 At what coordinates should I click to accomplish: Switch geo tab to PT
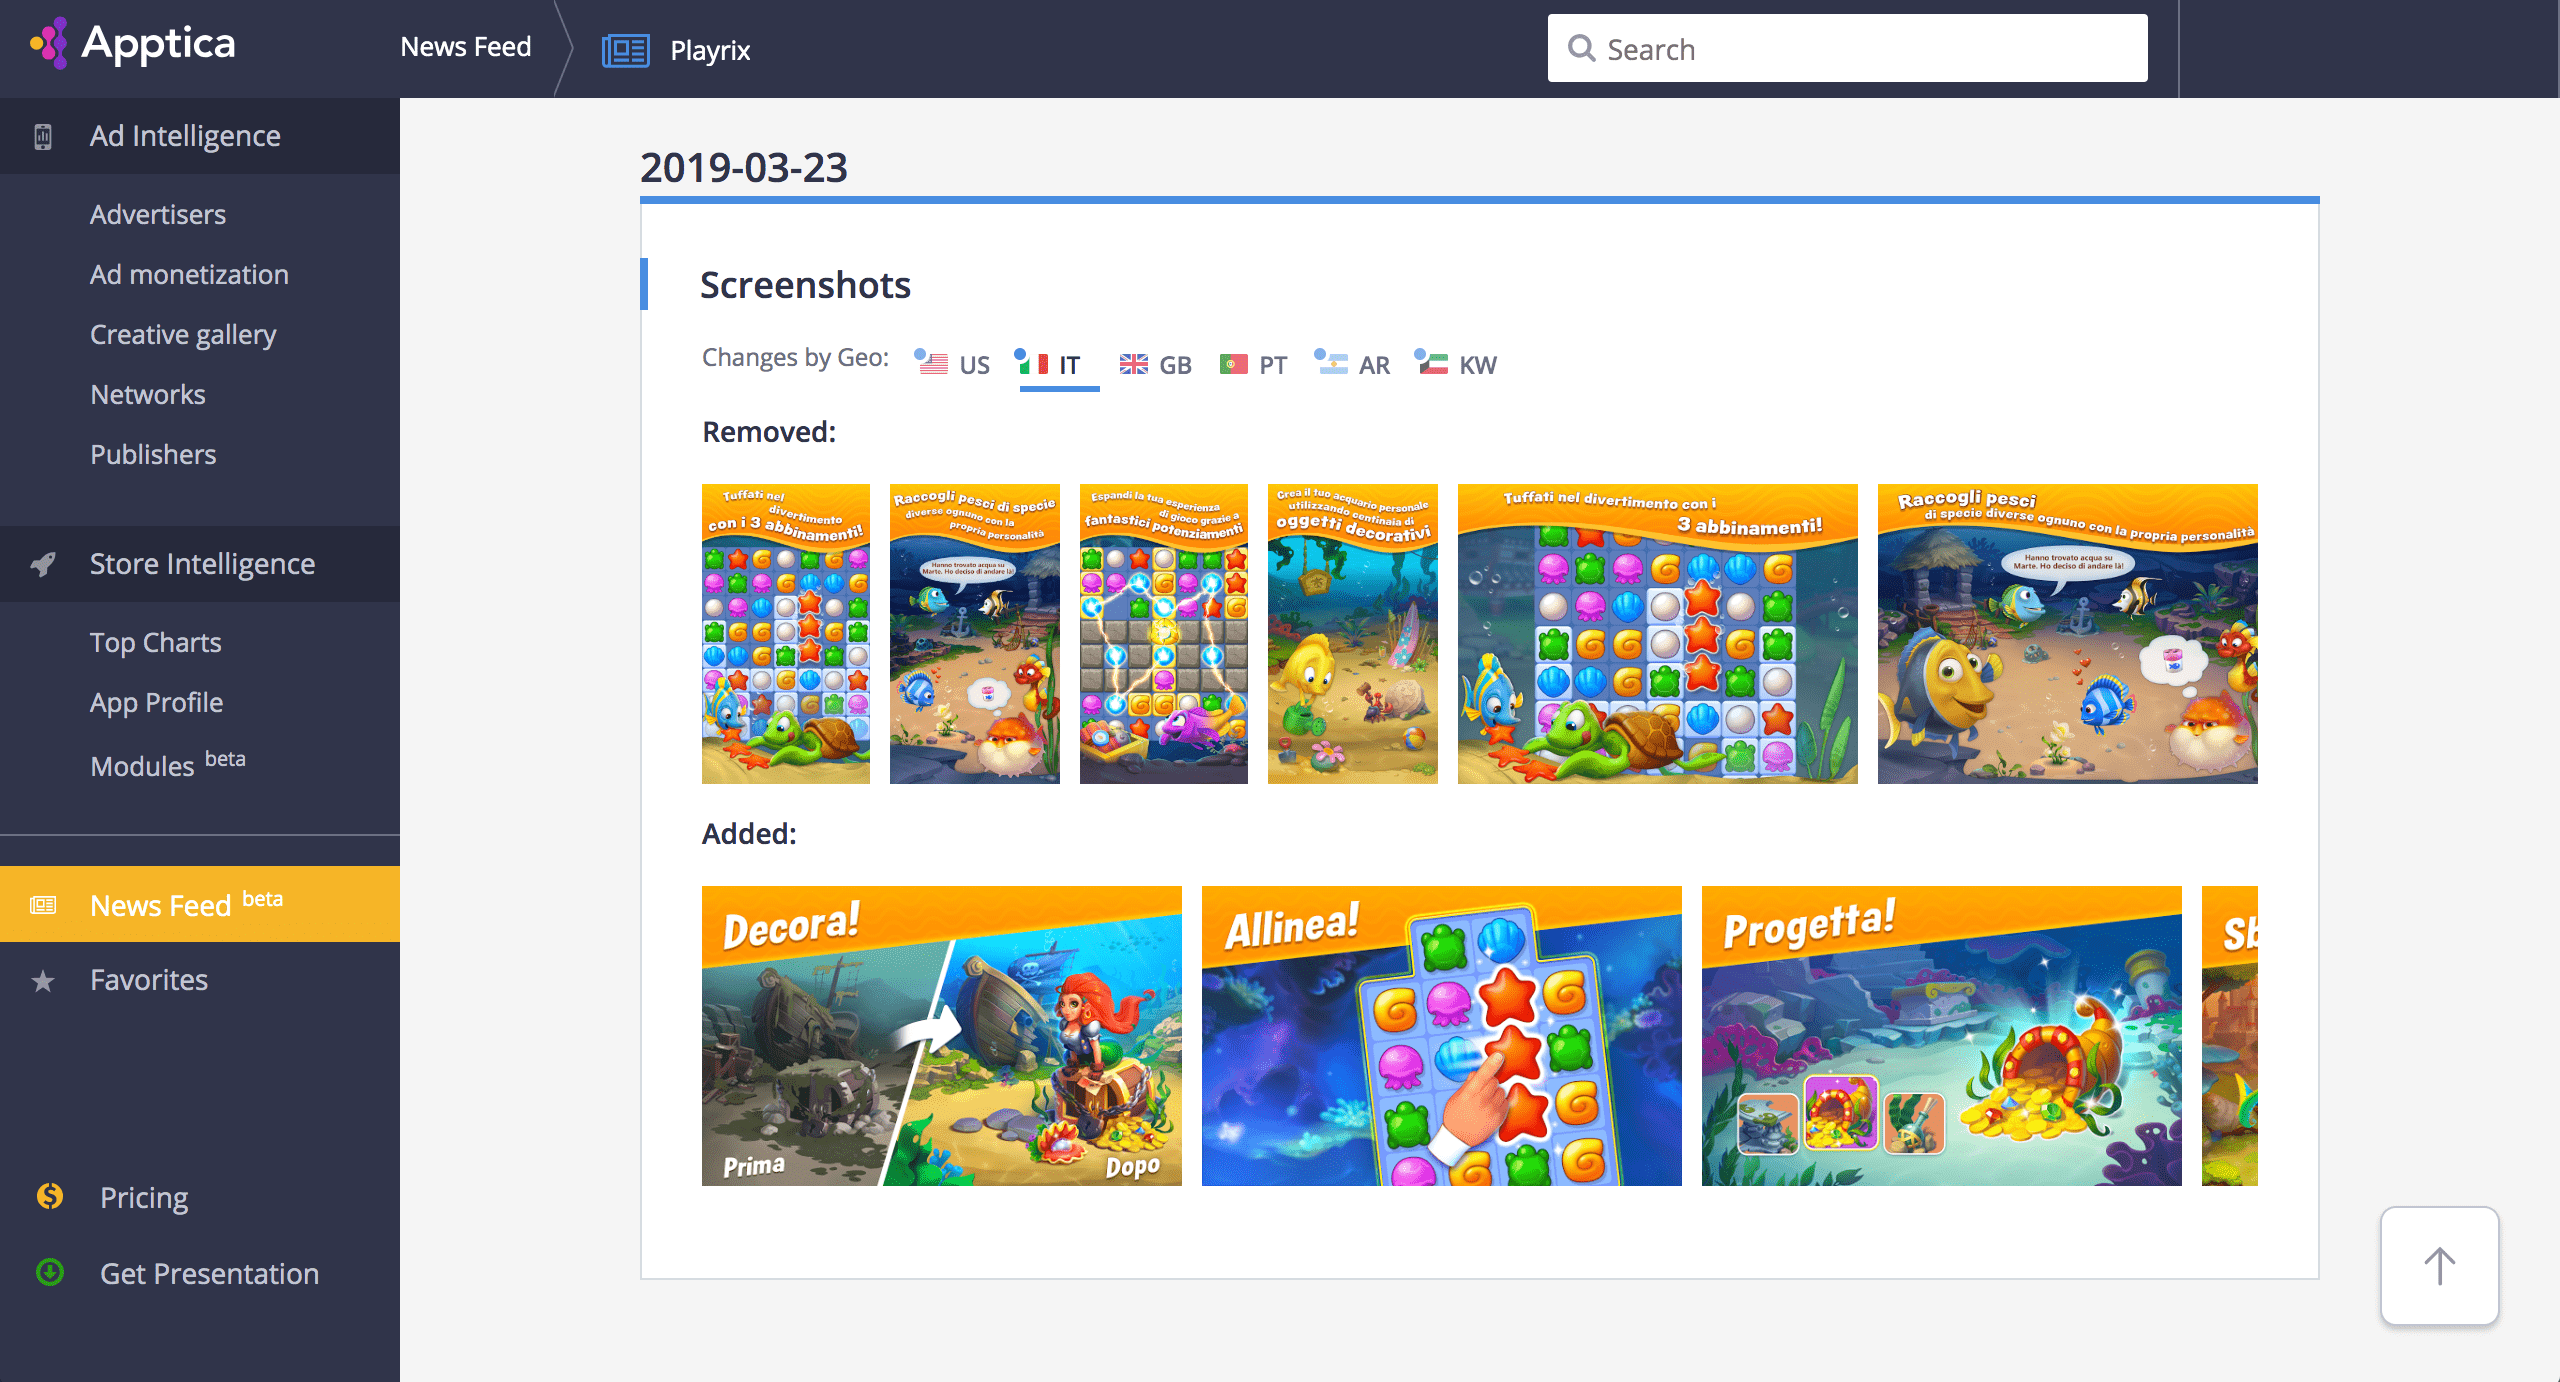(x=1254, y=364)
